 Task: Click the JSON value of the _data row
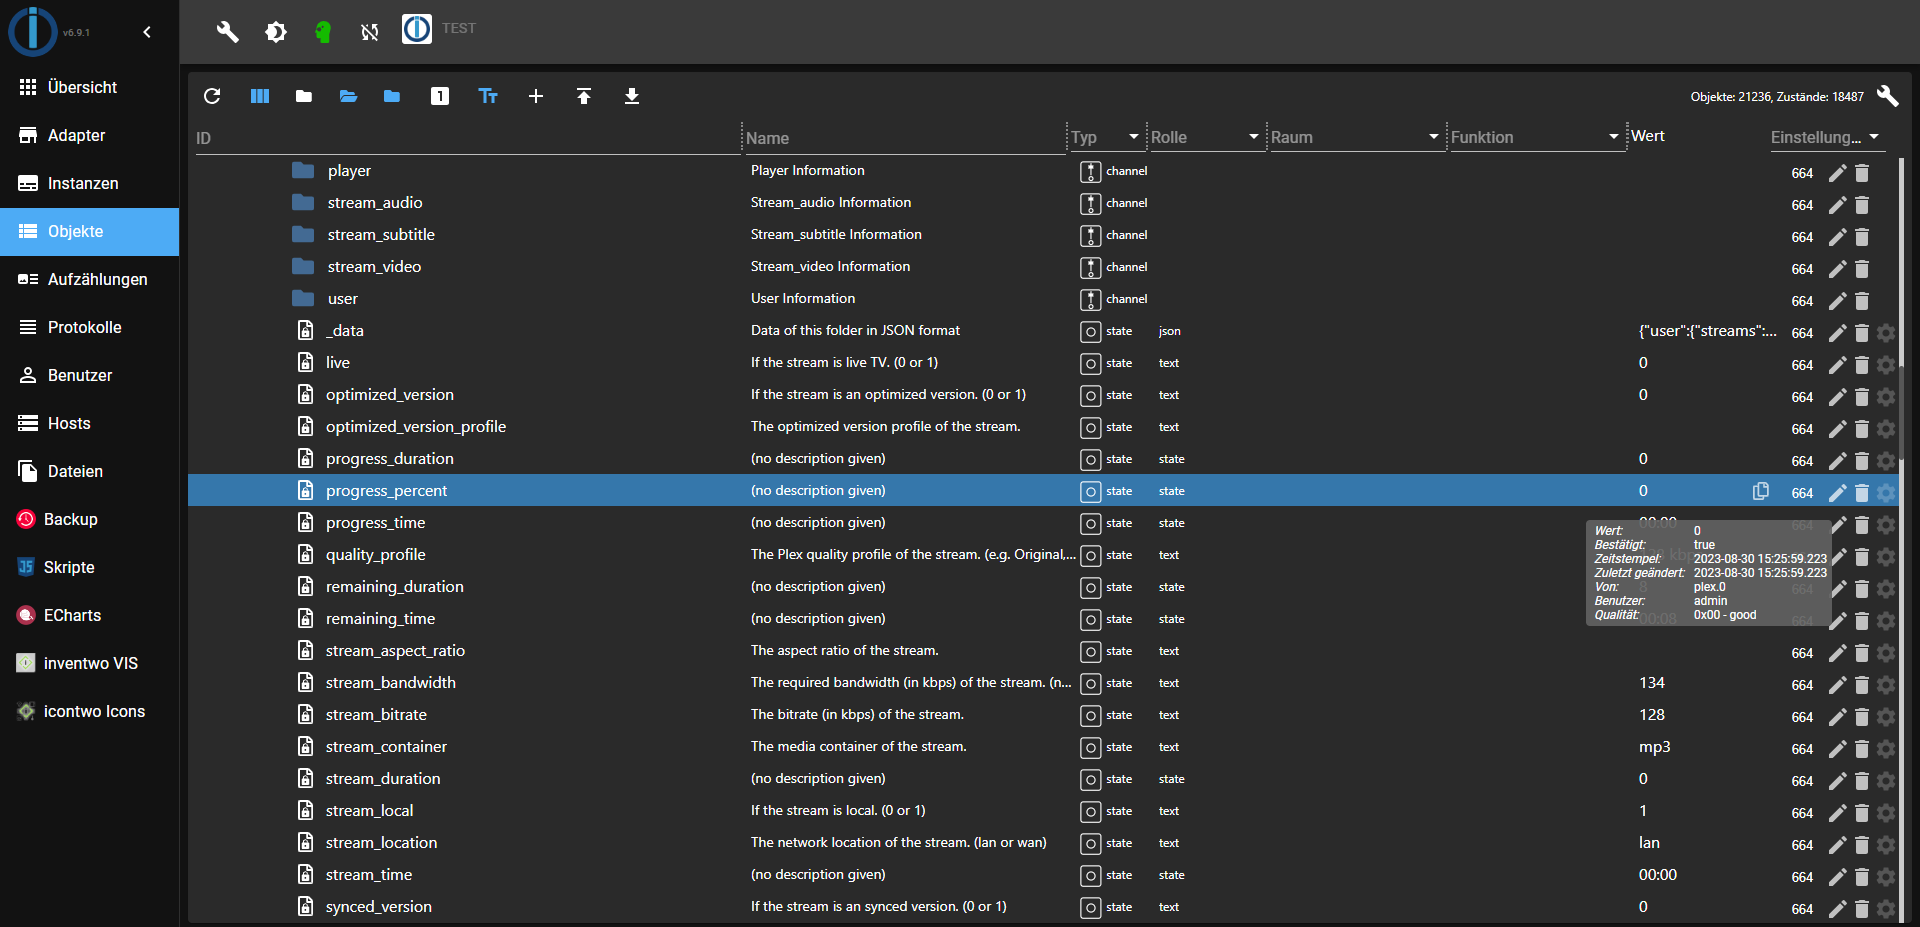(1708, 331)
